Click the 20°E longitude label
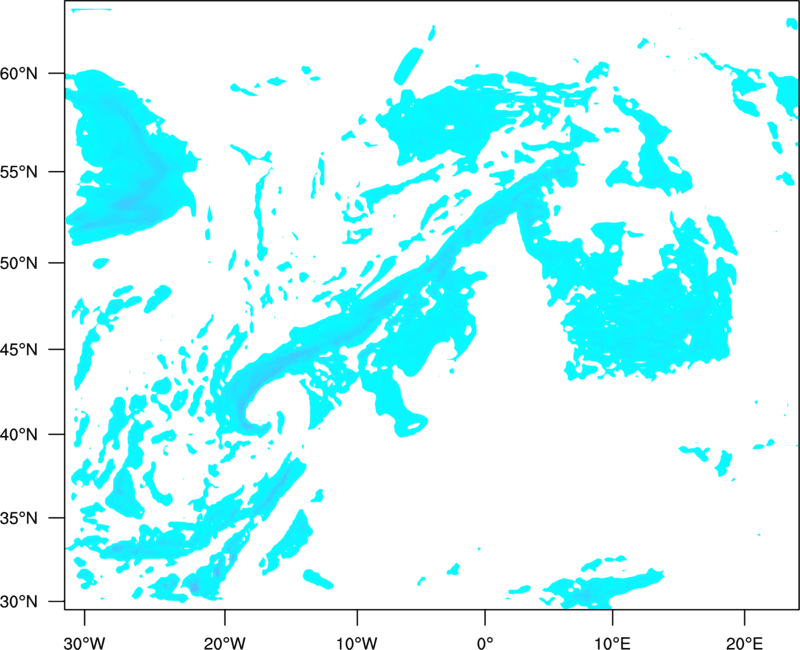Viewport: 800px width, 650px height. point(744,643)
